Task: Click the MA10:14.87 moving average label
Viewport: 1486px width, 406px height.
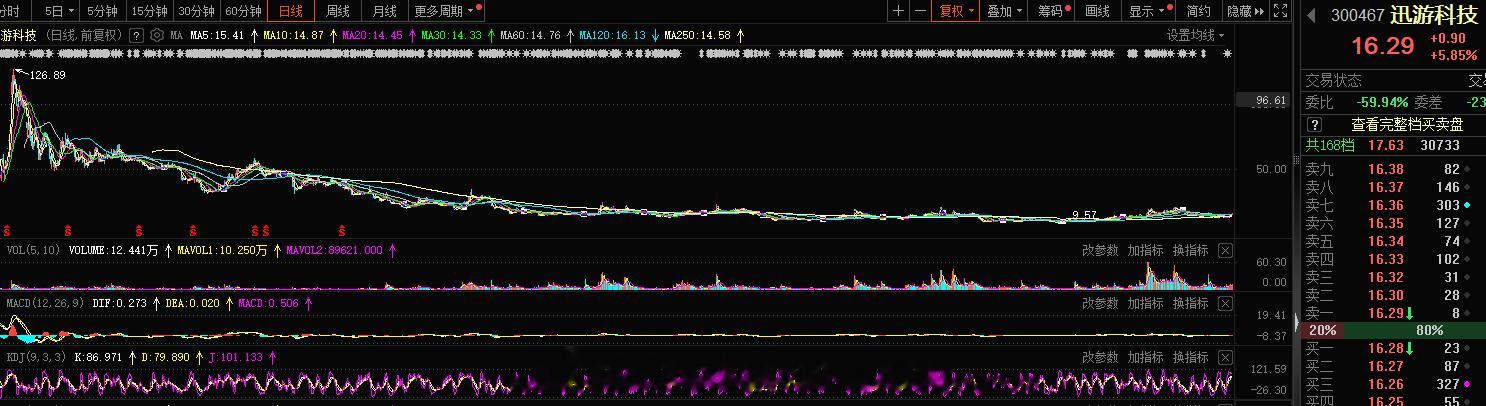Action: (294, 35)
